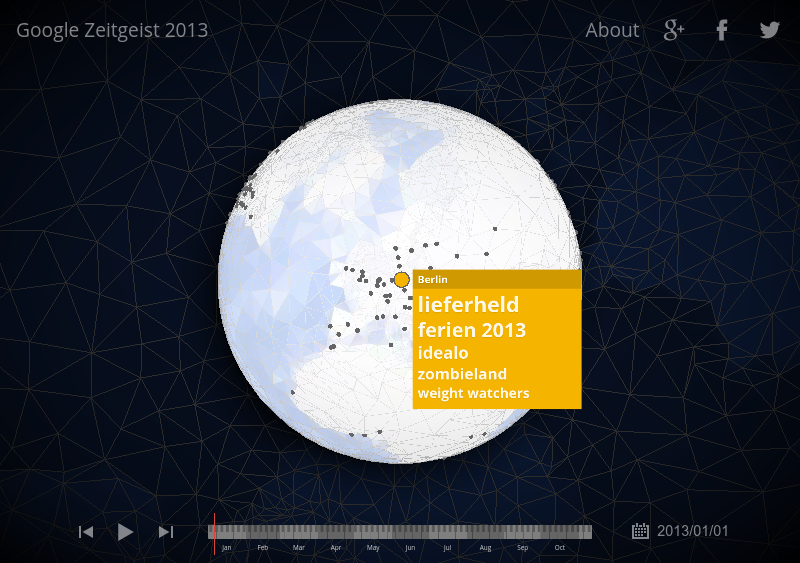This screenshot has height=563, width=800.
Task: Select the 'lieferheld' search term
Action: click(468, 304)
